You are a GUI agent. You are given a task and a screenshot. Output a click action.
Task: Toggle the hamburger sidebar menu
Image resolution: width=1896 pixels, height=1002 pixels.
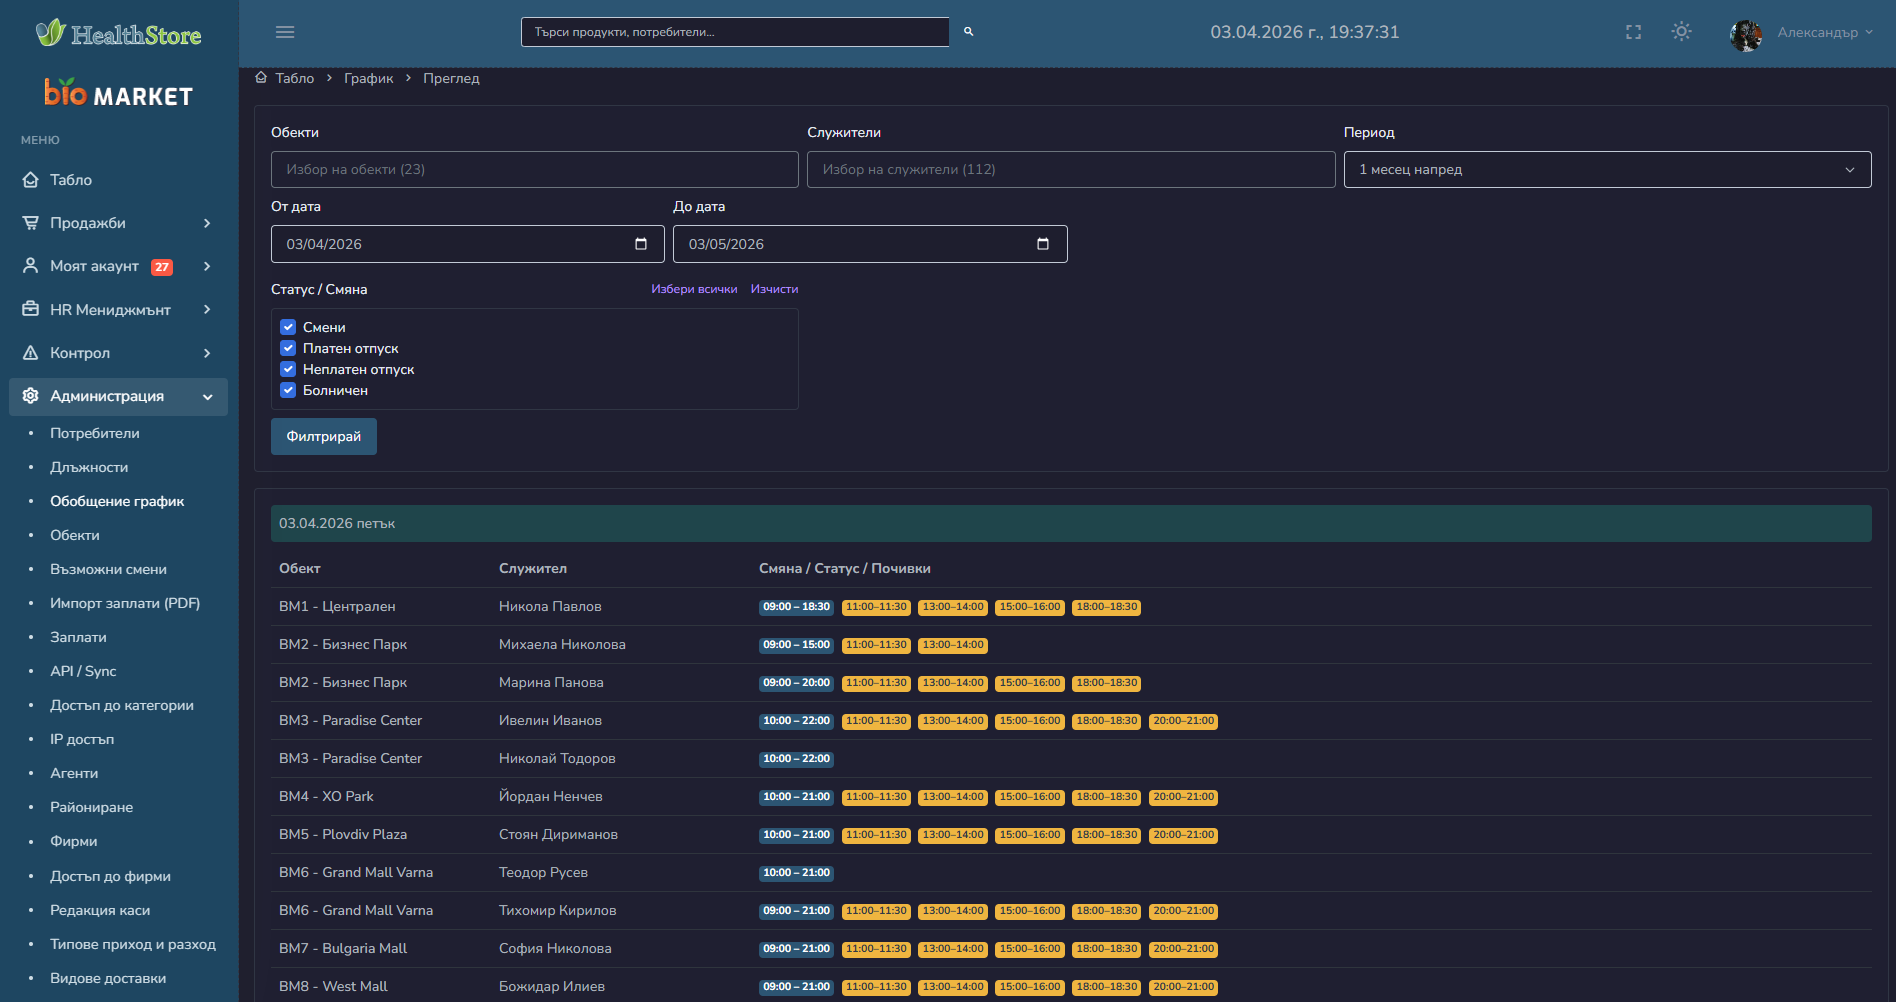click(285, 32)
